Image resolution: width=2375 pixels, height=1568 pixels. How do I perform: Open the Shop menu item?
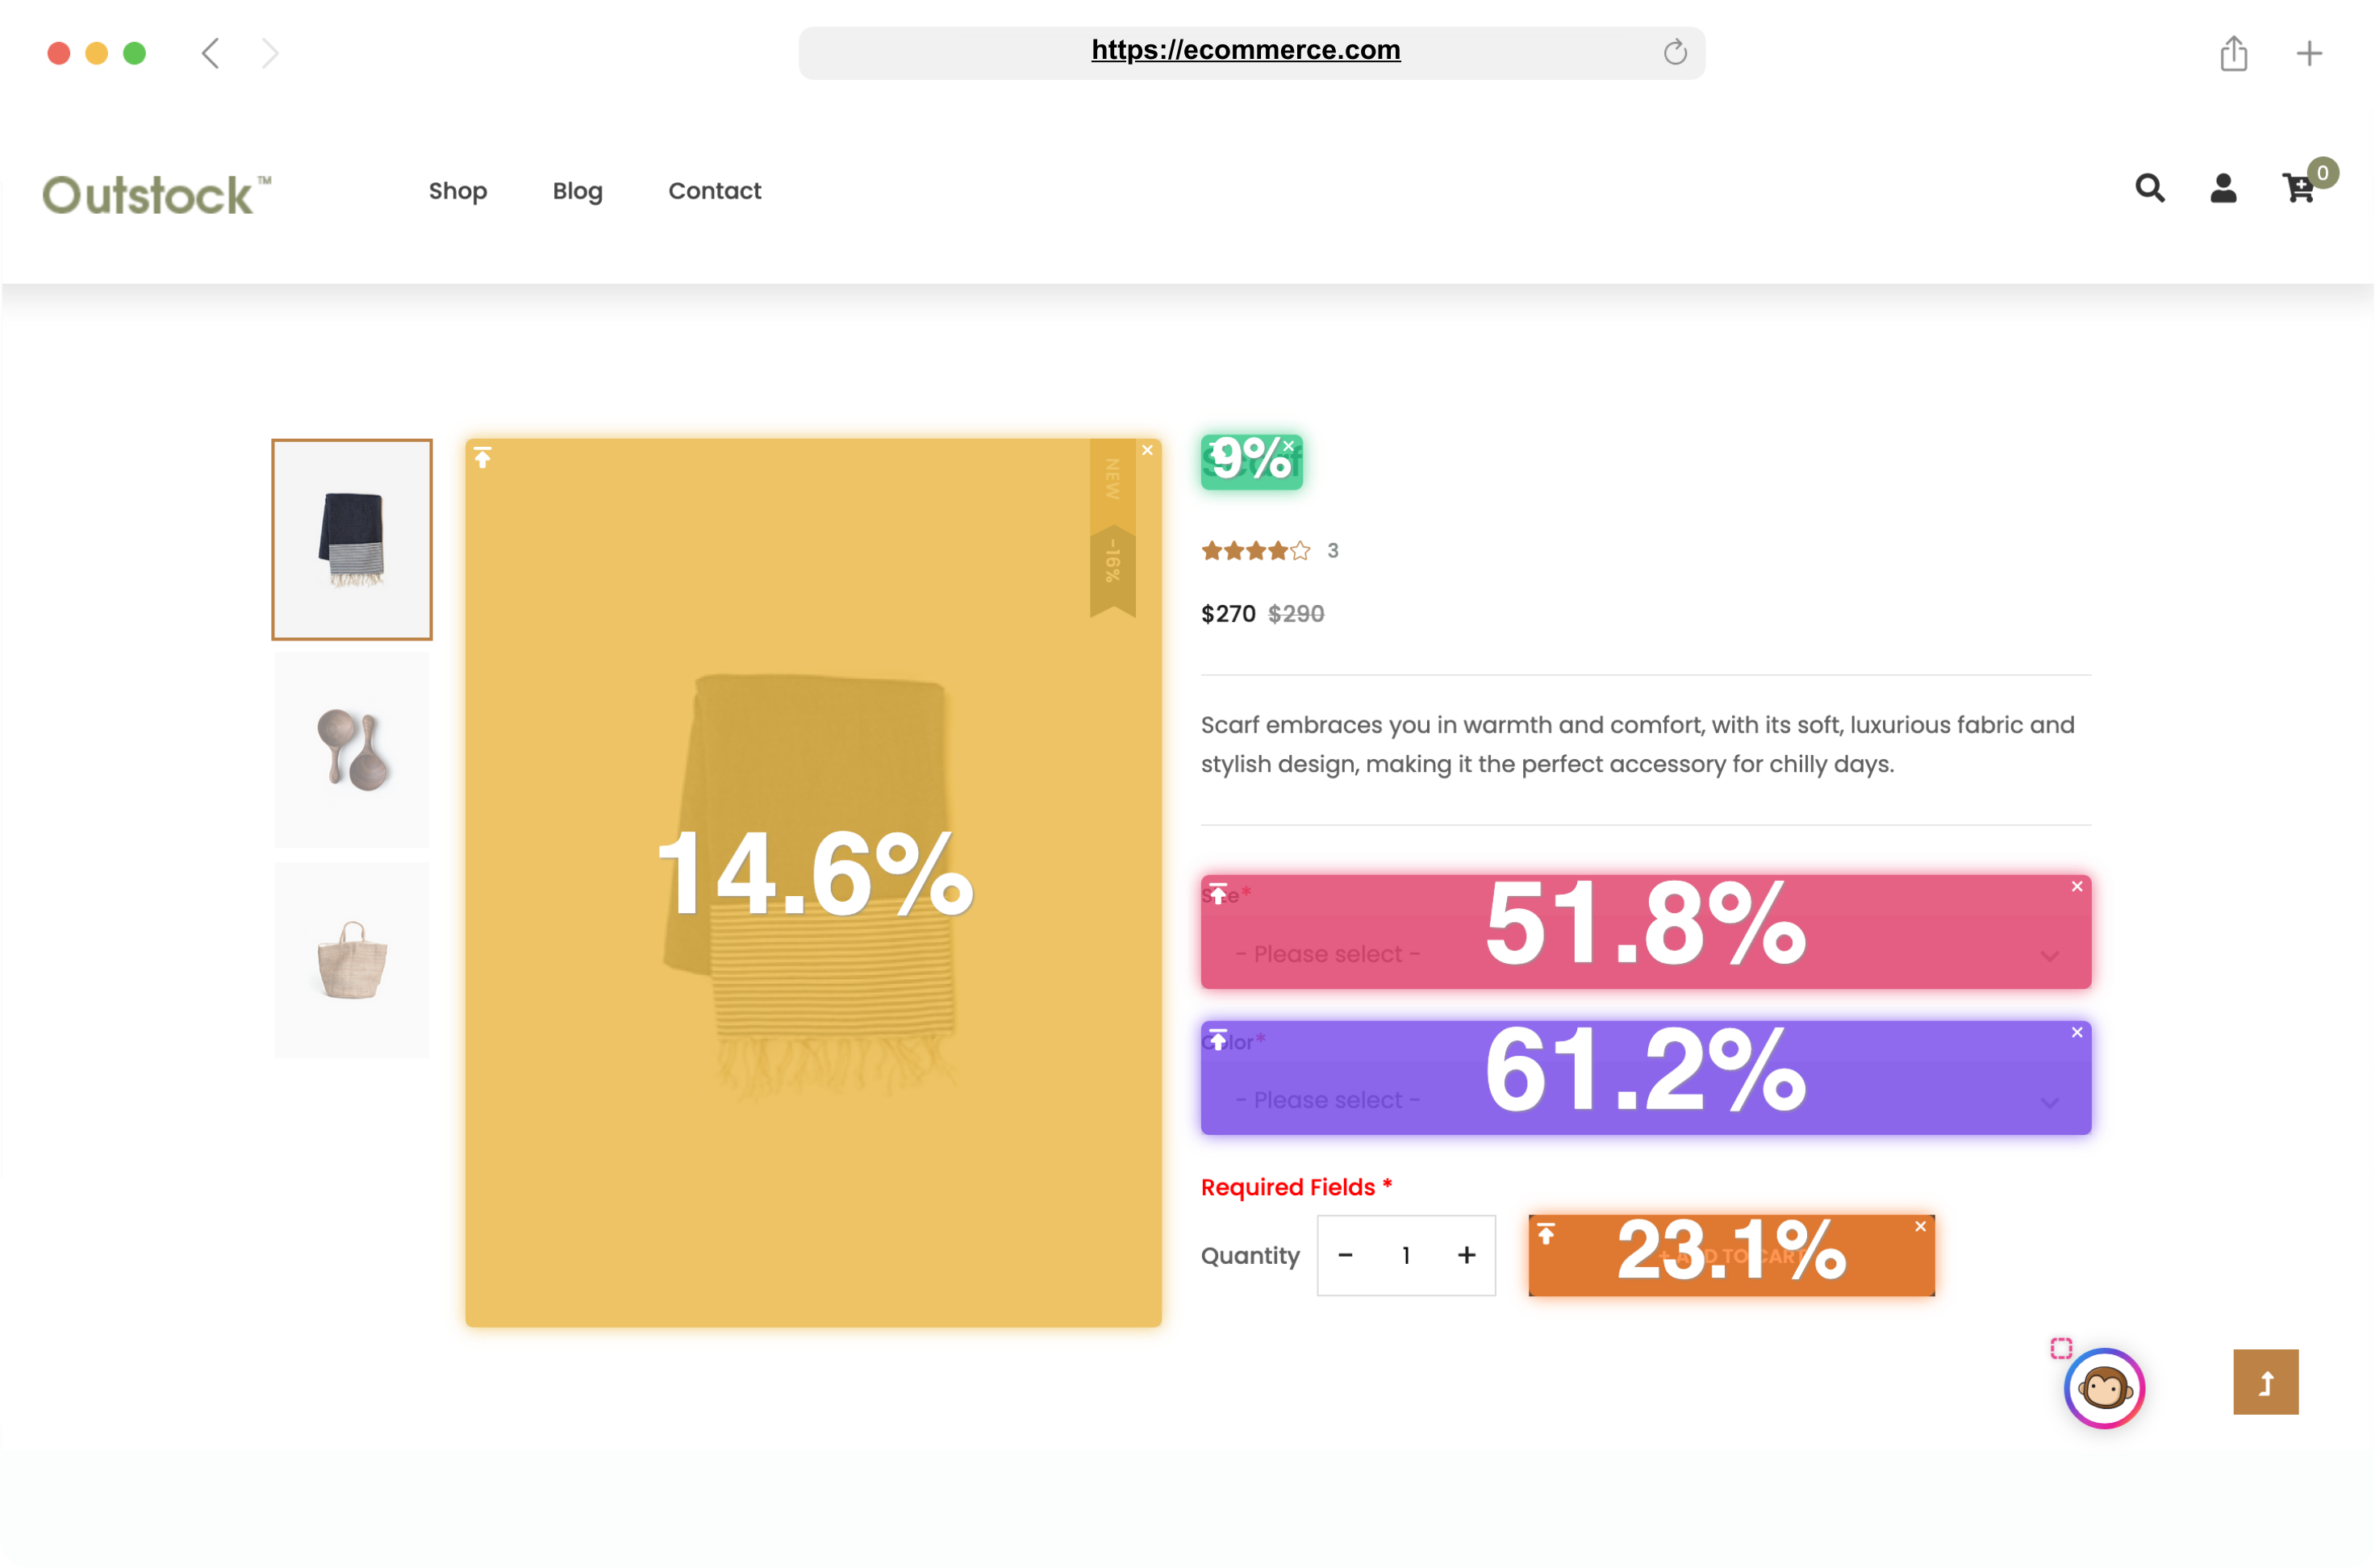point(458,190)
